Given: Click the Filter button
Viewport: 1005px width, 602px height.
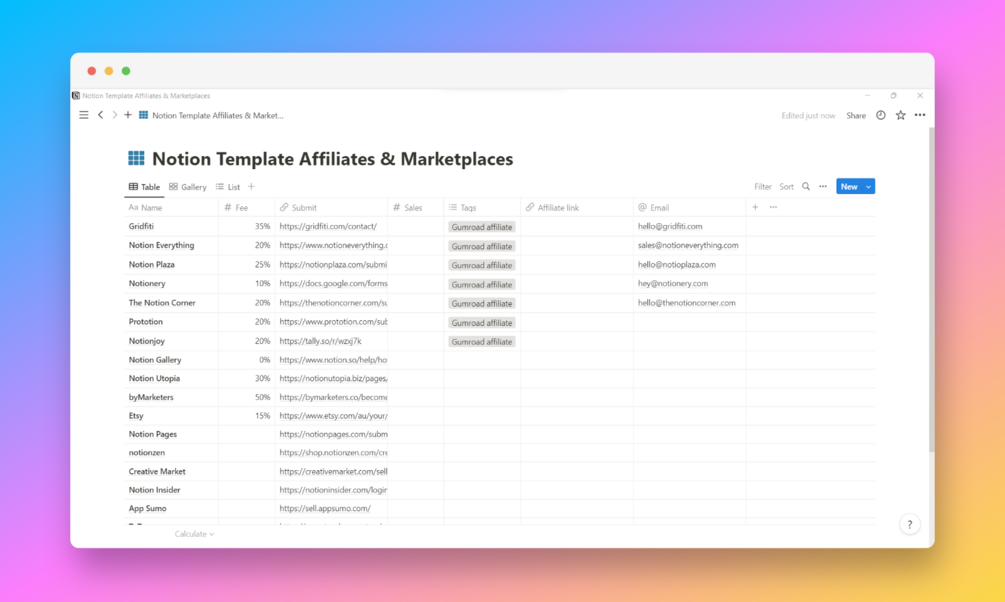Looking at the screenshot, I should tap(763, 187).
